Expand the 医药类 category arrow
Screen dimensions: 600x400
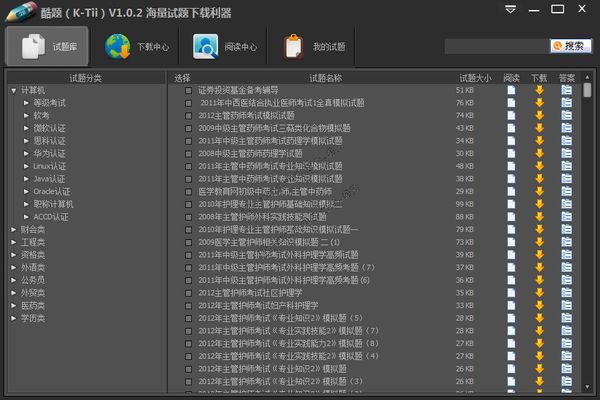pos(14,305)
